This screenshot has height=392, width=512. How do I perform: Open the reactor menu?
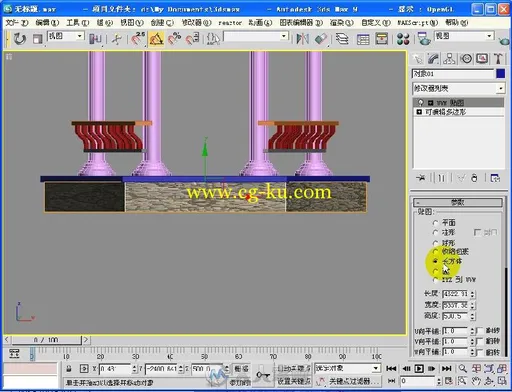pyautogui.click(x=230, y=23)
